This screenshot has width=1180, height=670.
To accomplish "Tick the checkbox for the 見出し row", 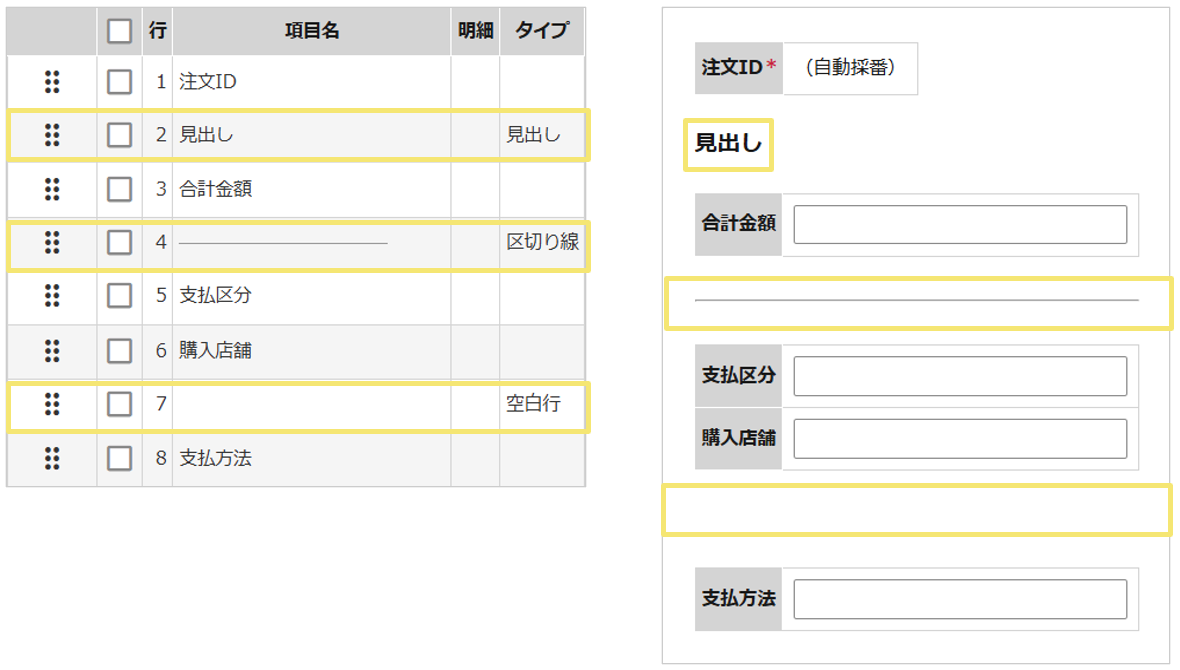I will coord(120,135).
